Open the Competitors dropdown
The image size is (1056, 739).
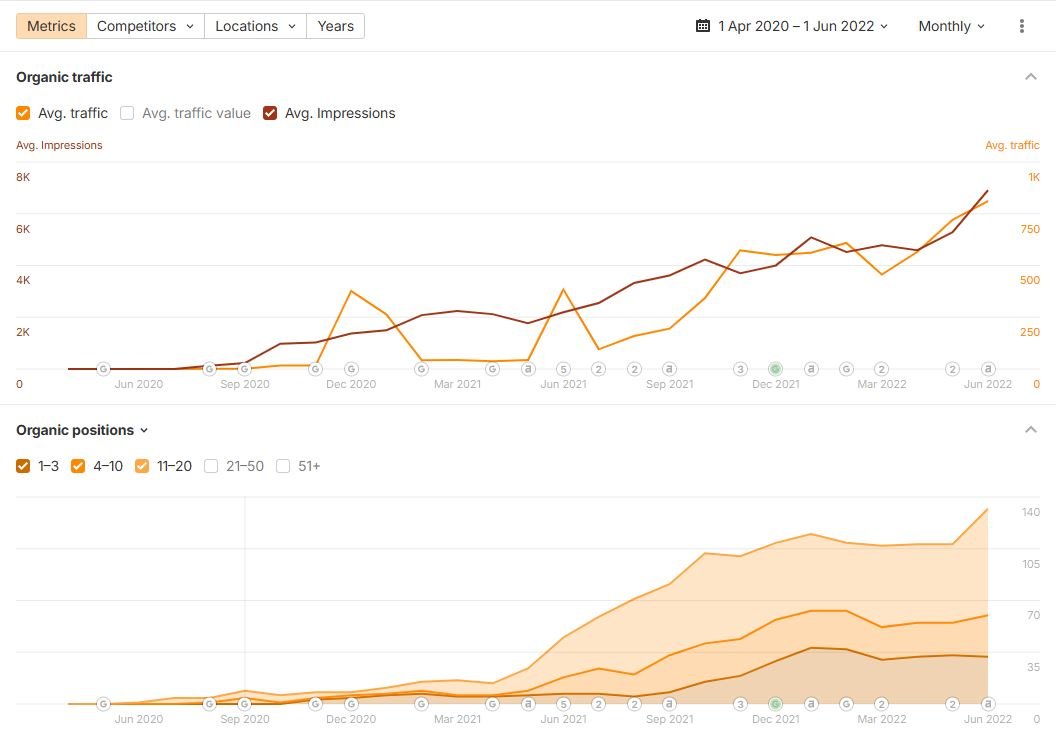[145, 26]
